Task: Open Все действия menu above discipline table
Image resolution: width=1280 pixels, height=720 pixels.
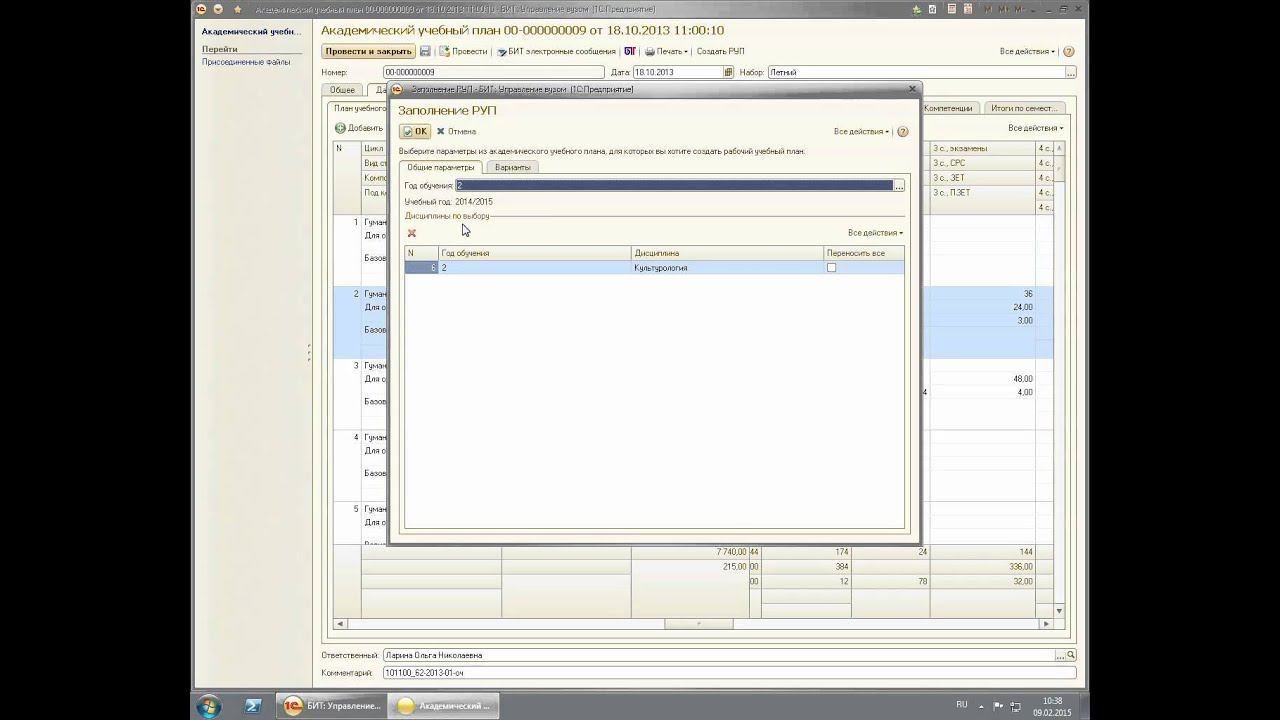Action: 875,233
